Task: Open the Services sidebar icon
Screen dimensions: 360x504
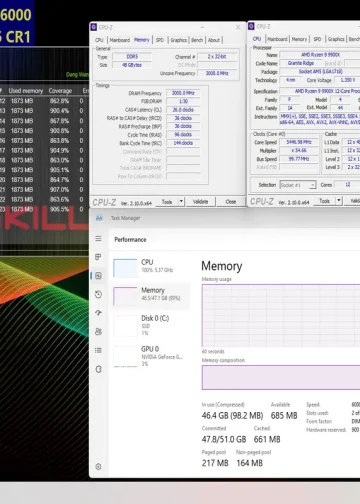Action: [x=98, y=369]
